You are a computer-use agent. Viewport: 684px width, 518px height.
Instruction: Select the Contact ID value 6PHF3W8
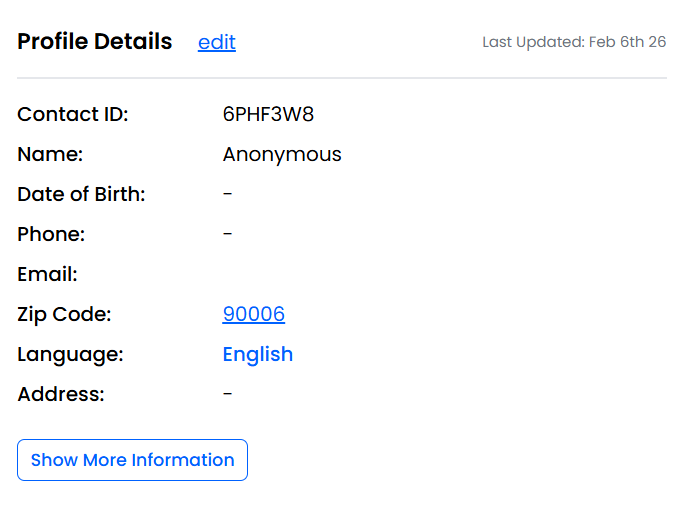(x=268, y=114)
